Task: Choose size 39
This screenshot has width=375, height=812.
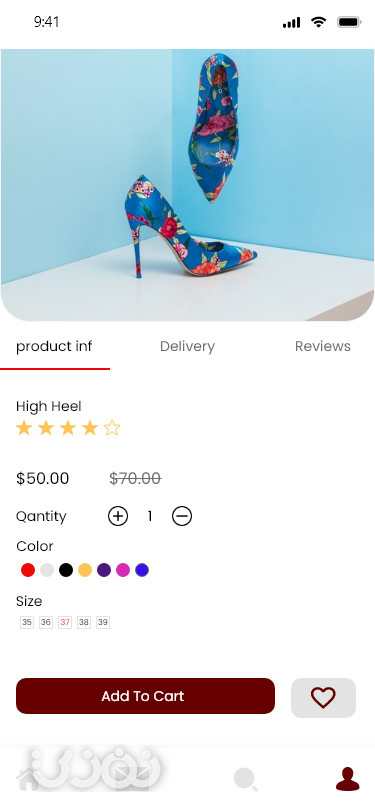Action: pyautogui.click(x=103, y=622)
